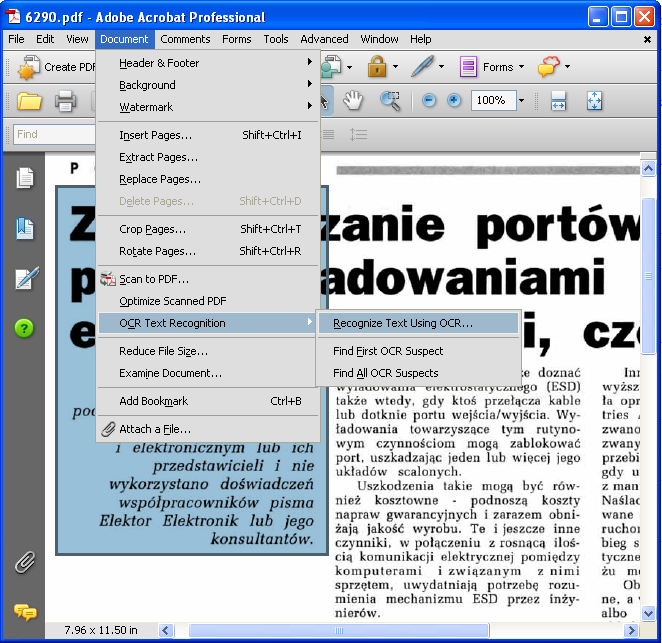Click the Print icon in toolbar

pyautogui.click(x=66, y=100)
